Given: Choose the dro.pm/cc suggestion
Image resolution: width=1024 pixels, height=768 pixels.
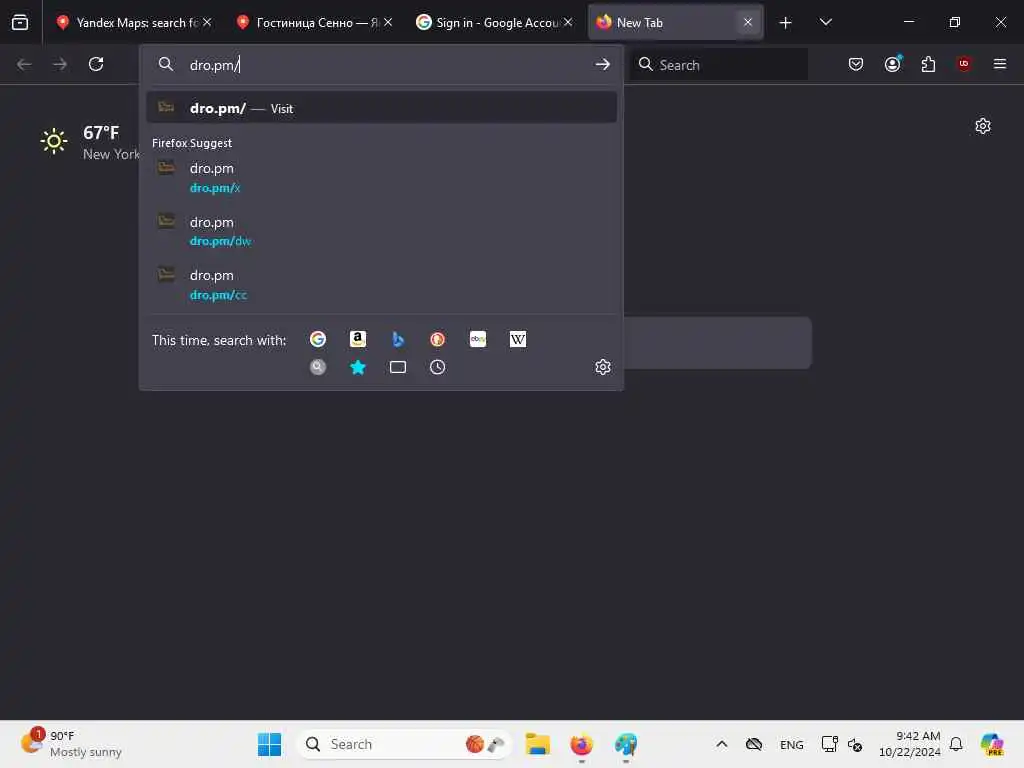Looking at the screenshot, I should point(381,284).
